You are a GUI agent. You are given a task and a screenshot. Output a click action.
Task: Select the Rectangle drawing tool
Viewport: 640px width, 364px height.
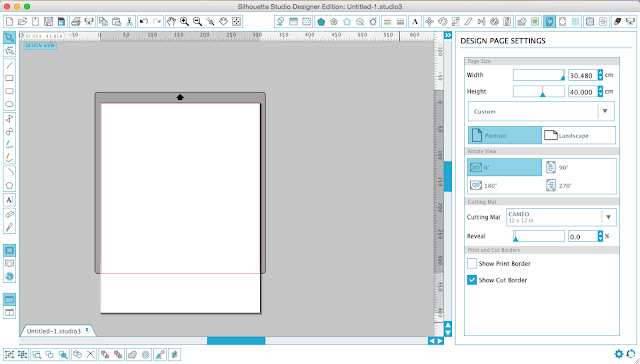tap(9, 78)
